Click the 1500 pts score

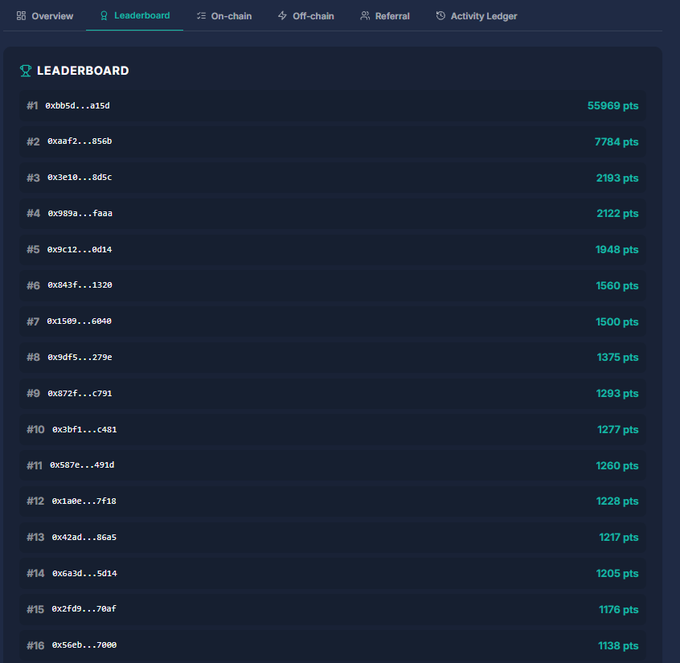pos(617,322)
